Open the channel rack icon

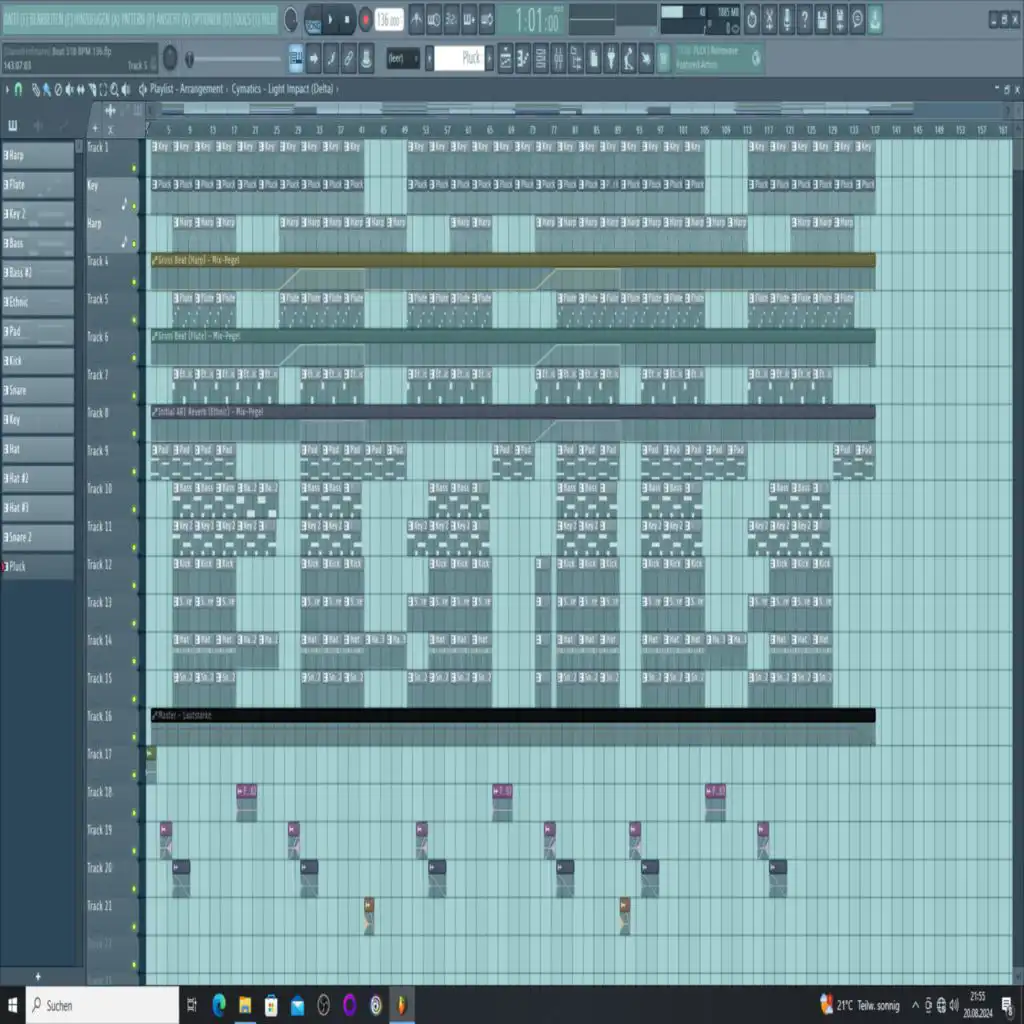tap(541, 59)
